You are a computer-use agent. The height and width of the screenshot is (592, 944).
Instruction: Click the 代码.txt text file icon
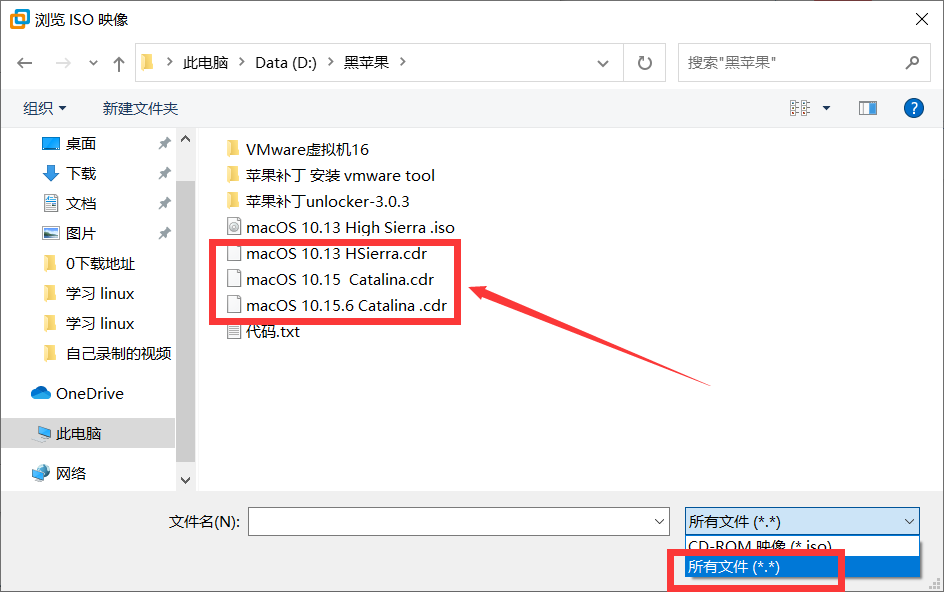tap(234, 331)
